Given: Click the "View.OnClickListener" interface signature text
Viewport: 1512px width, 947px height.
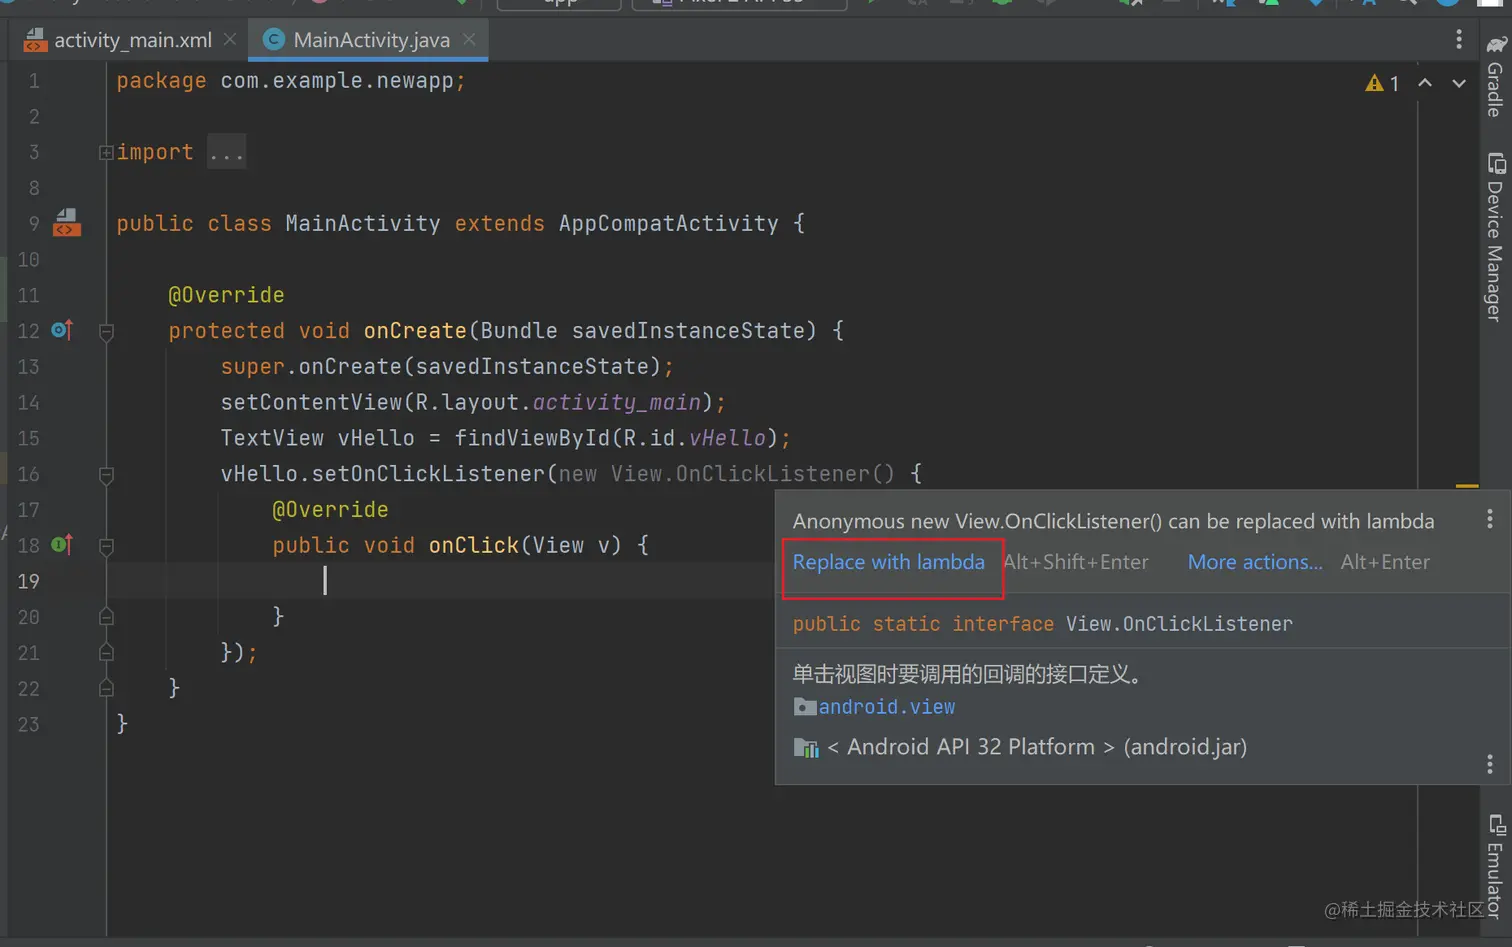Looking at the screenshot, I should (x=1179, y=624).
